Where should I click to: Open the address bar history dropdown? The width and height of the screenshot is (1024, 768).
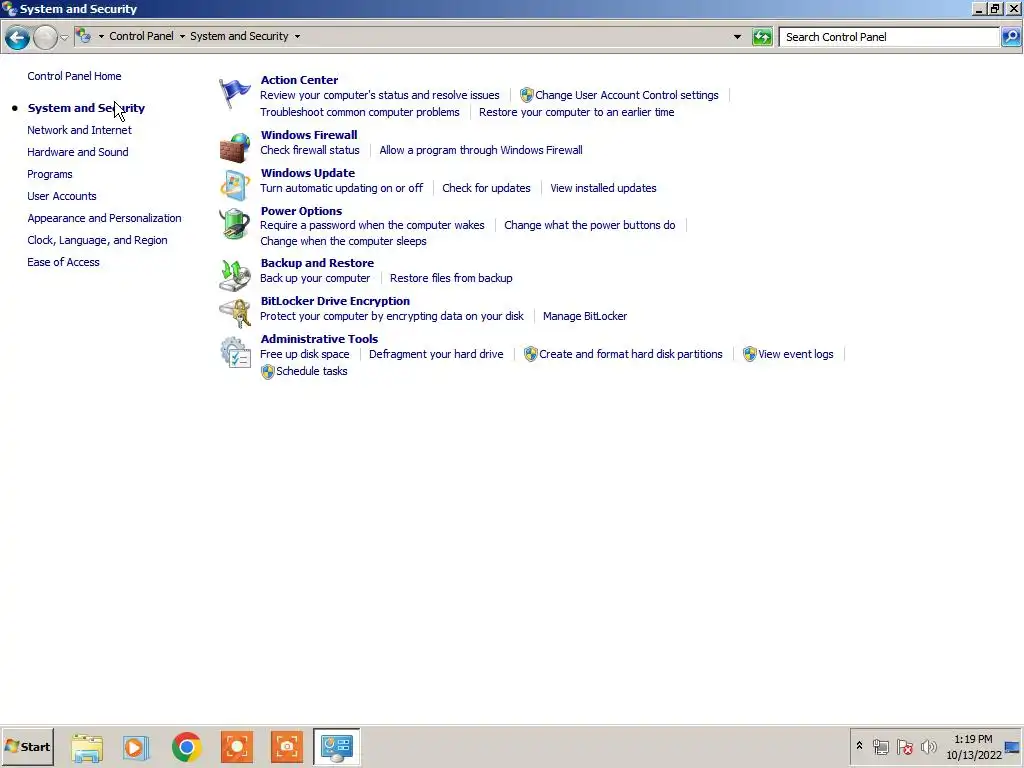click(x=737, y=37)
